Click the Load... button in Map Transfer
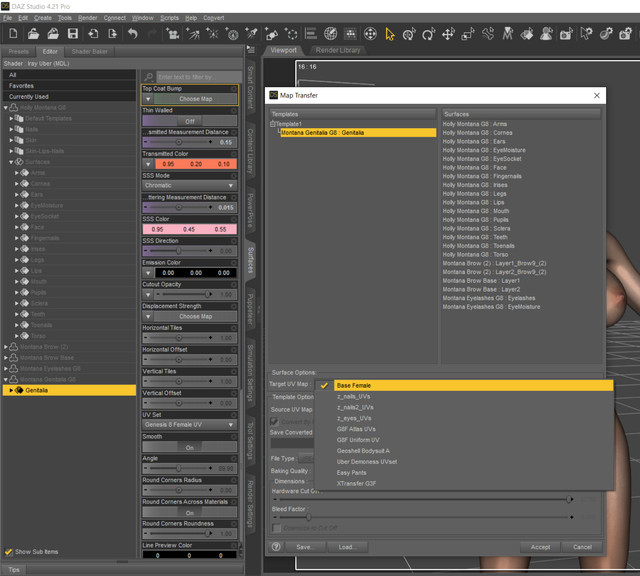 (347, 547)
